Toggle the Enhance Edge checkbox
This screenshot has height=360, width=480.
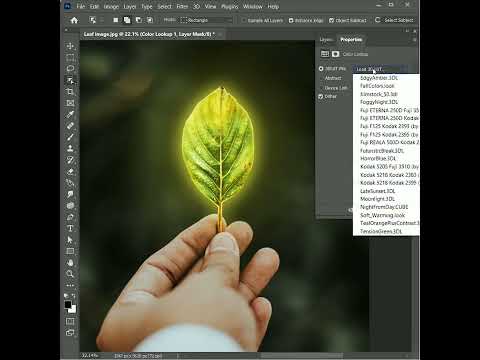[291, 20]
